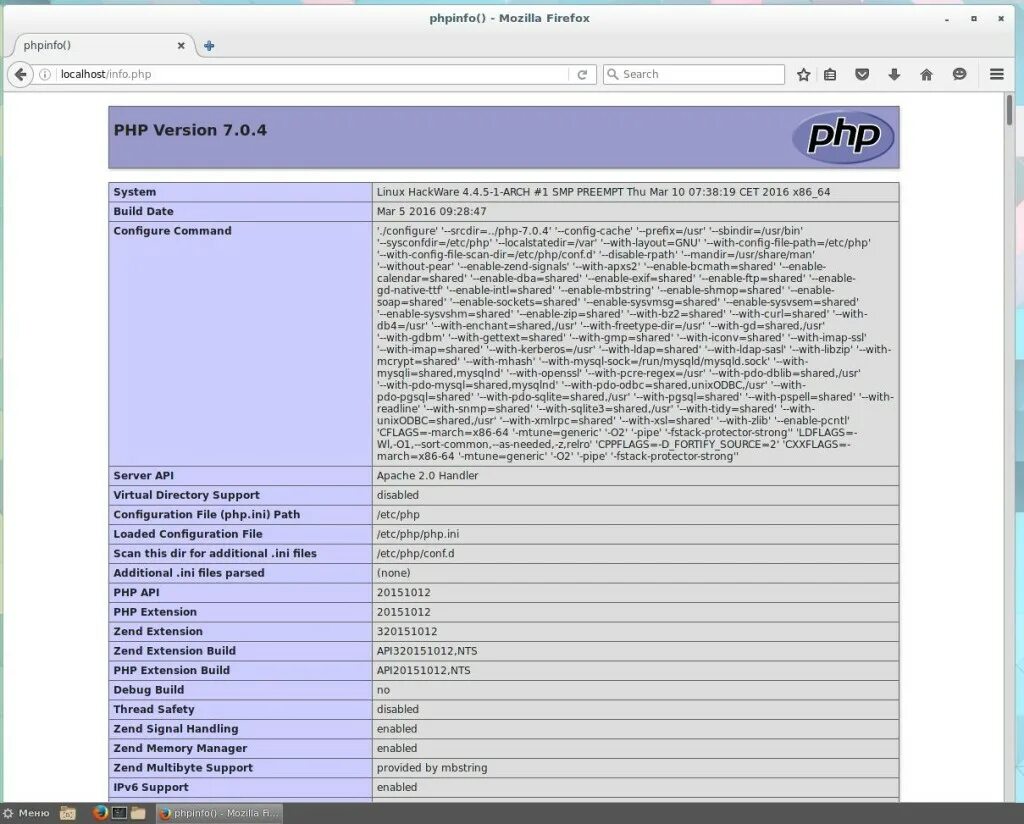Select the 'Zend Signal Handling' label
This screenshot has height=824, width=1024.
click(x=176, y=729)
